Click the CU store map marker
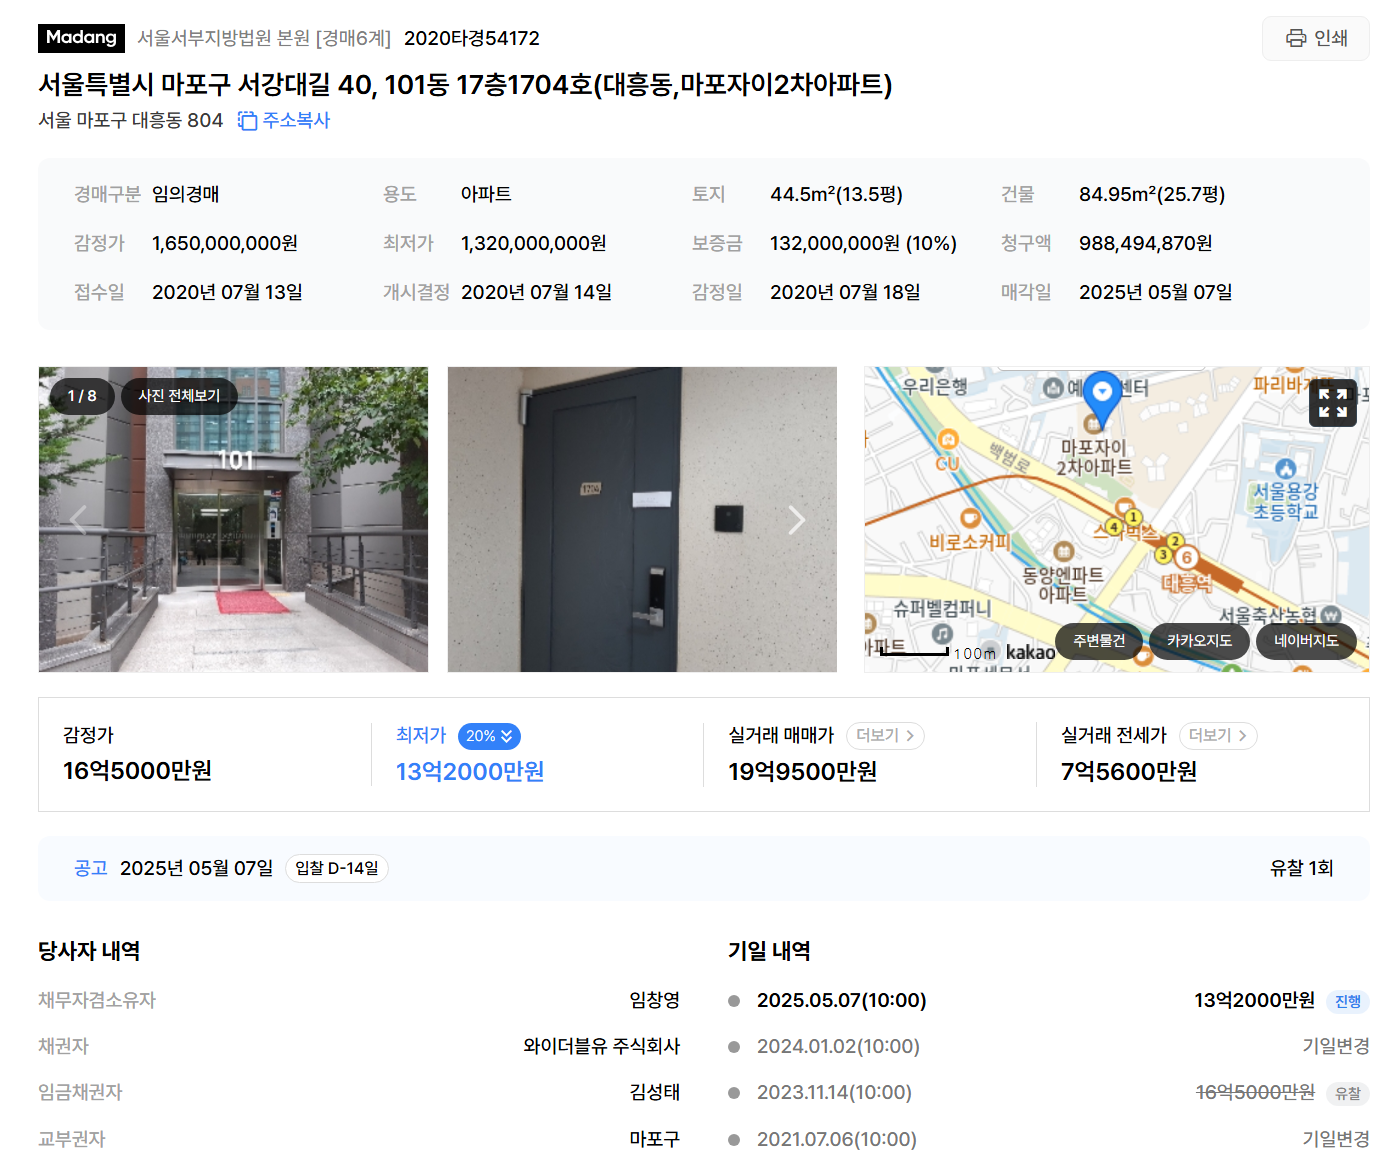 click(x=948, y=440)
